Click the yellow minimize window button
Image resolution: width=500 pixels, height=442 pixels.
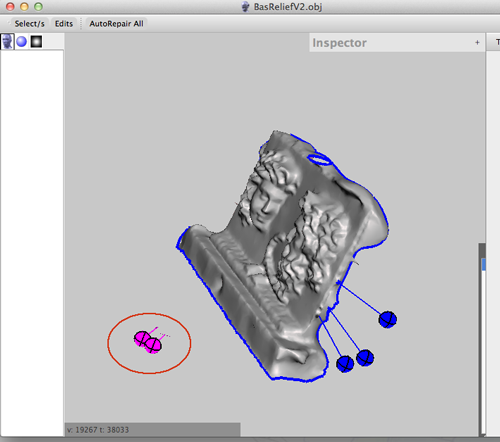(x=24, y=6)
